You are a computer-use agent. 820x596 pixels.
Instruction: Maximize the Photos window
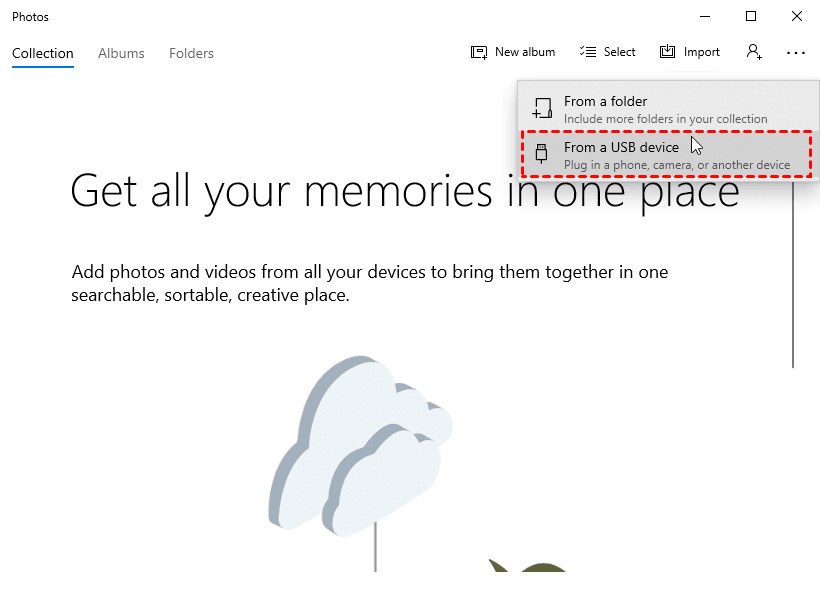click(x=751, y=17)
